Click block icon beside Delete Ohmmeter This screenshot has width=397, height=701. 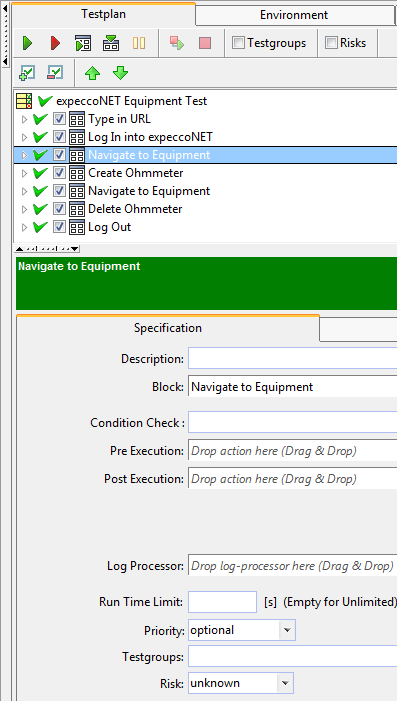pyautogui.click(x=77, y=209)
